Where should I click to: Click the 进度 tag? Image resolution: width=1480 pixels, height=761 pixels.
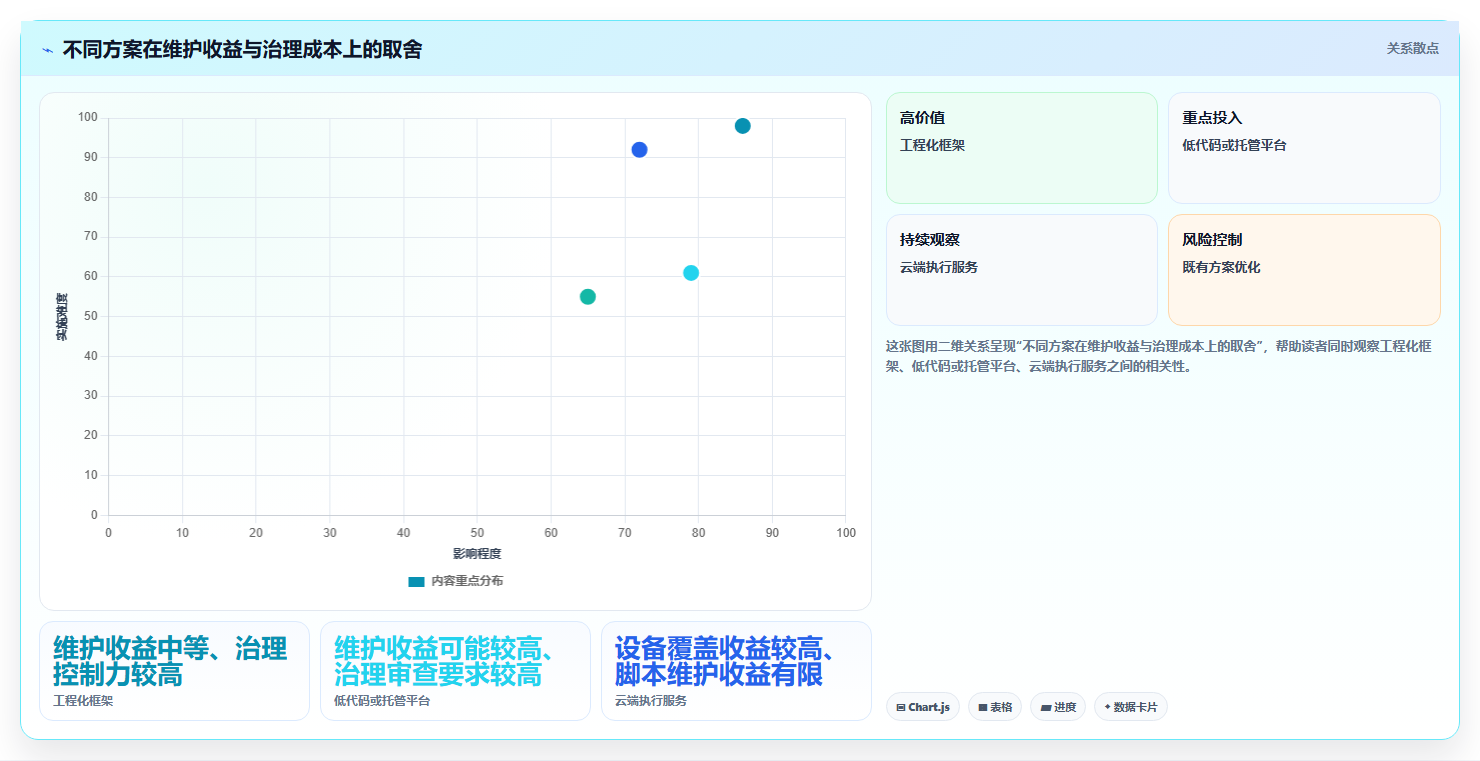(x=1058, y=707)
